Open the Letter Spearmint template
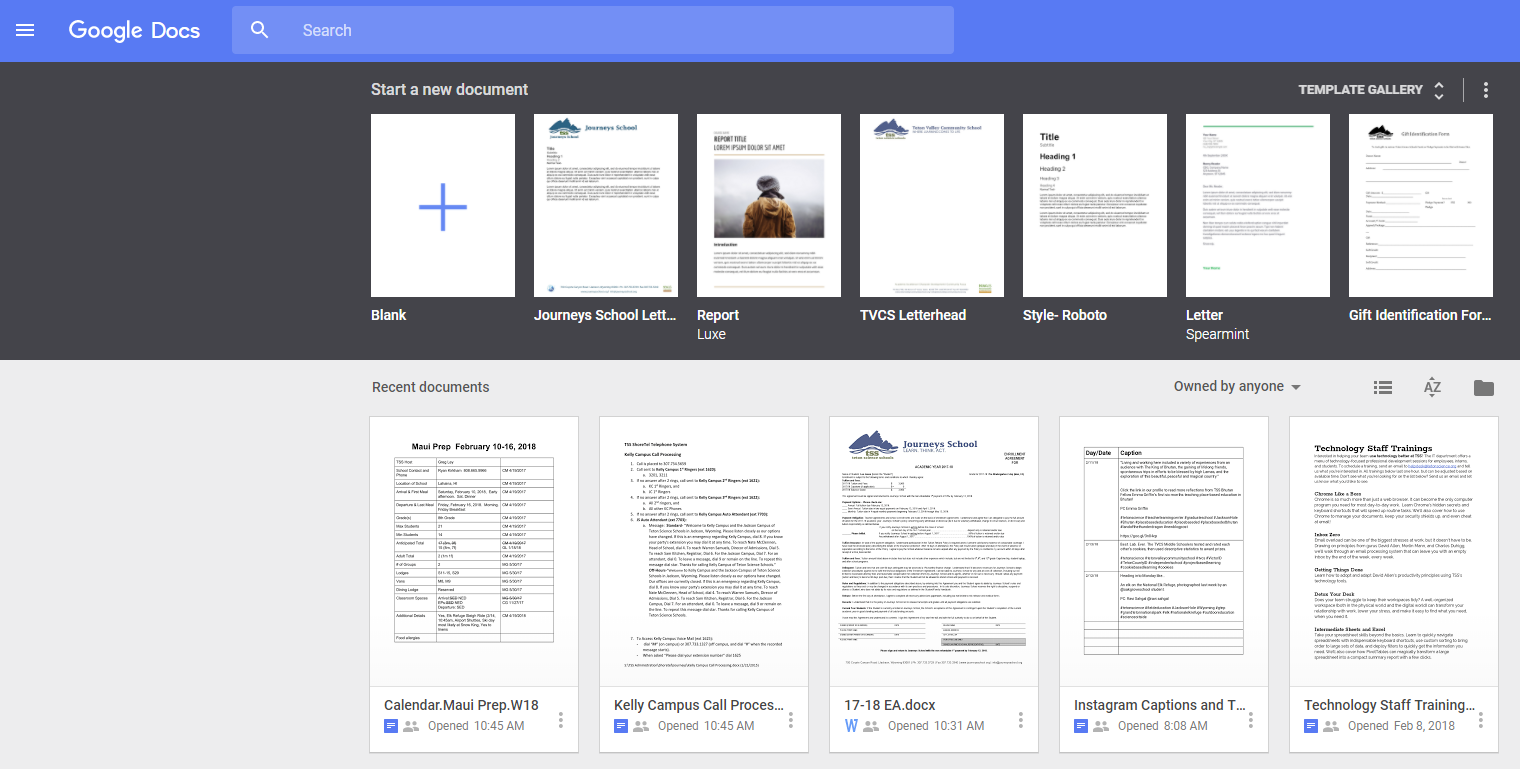 pyautogui.click(x=1257, y=205)
